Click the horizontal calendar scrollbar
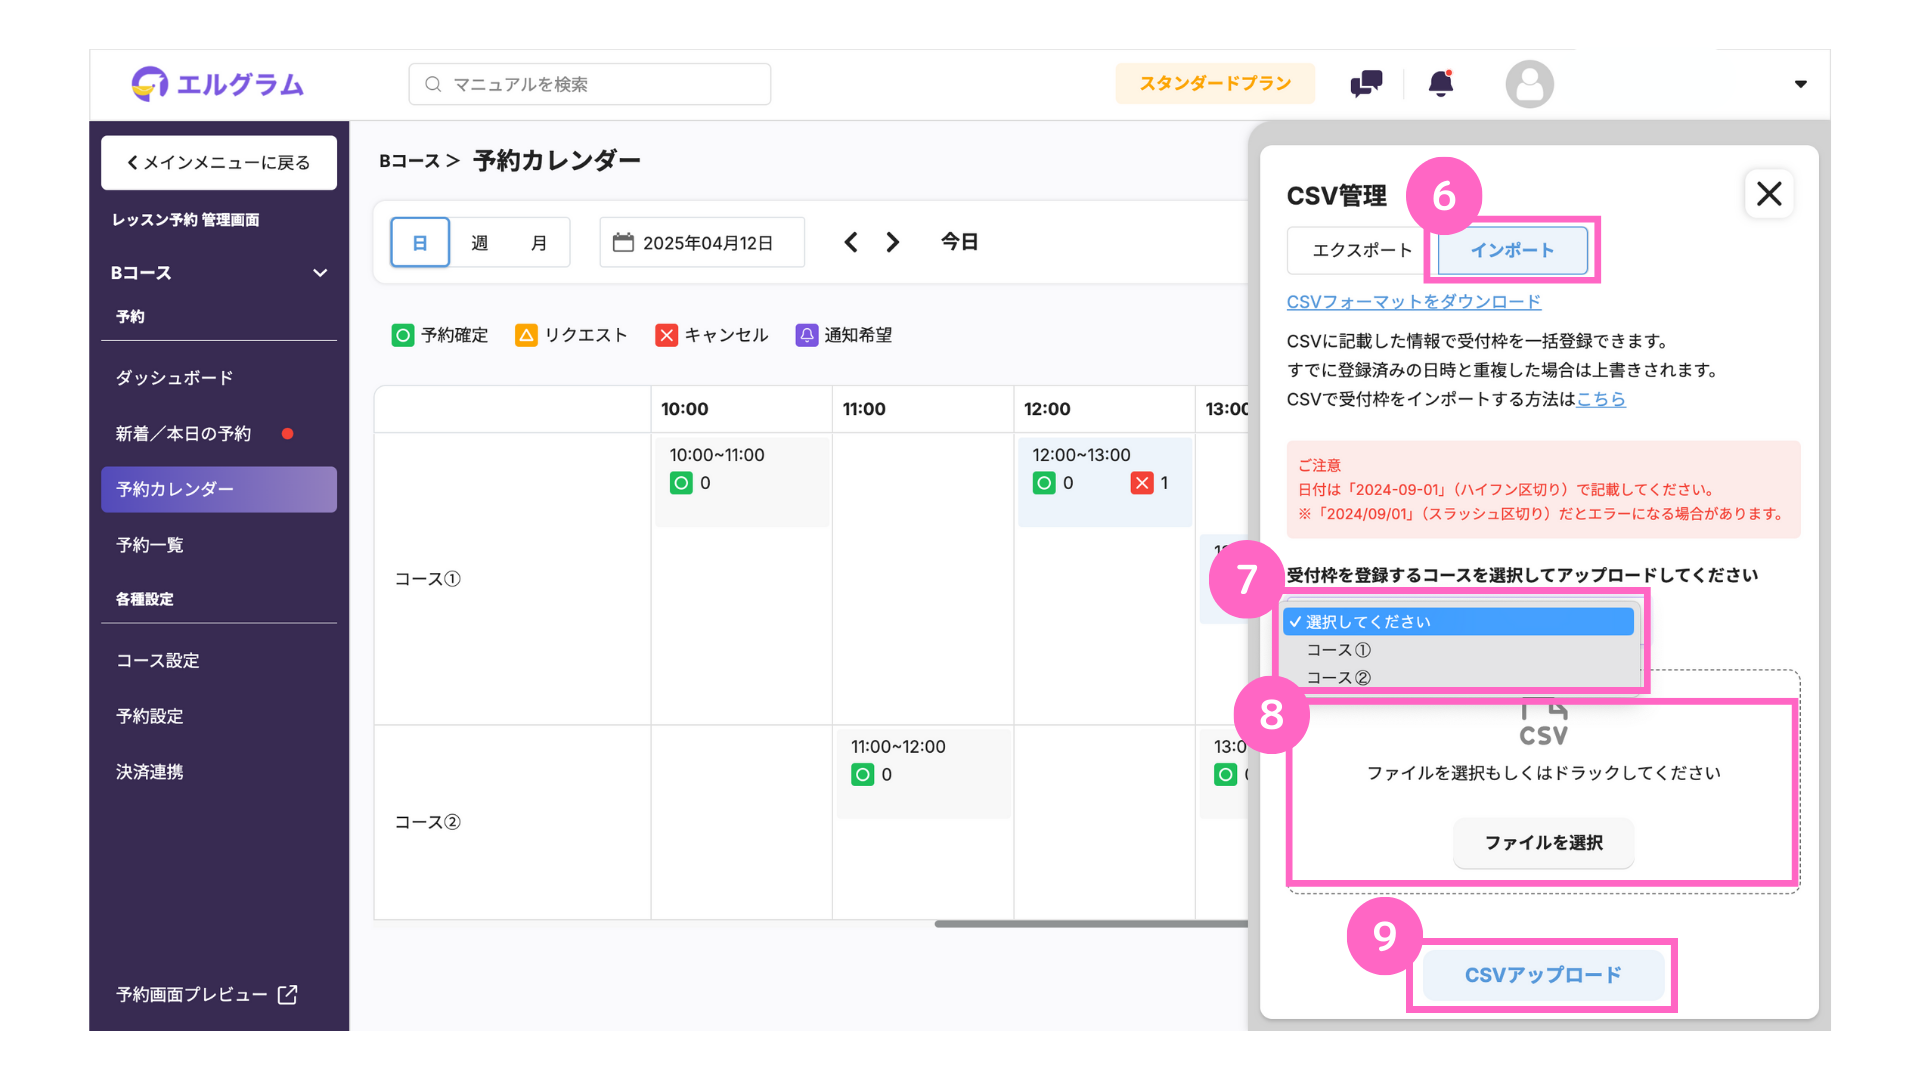Image resolution: width=1920 pixels, height=1080 pixels. tap(1090, 924)
